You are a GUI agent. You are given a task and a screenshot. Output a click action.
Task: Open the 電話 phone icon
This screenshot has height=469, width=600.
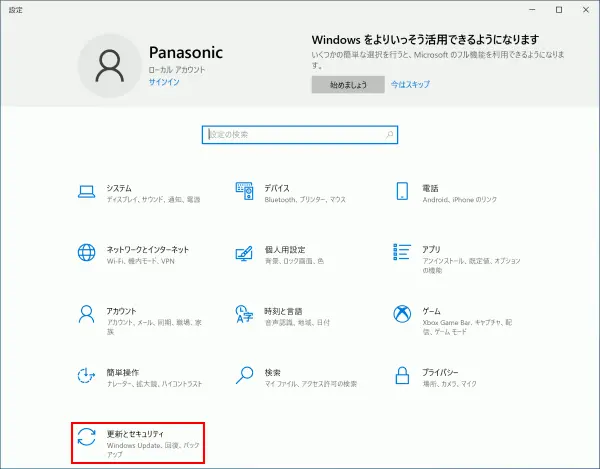point(402,191)
